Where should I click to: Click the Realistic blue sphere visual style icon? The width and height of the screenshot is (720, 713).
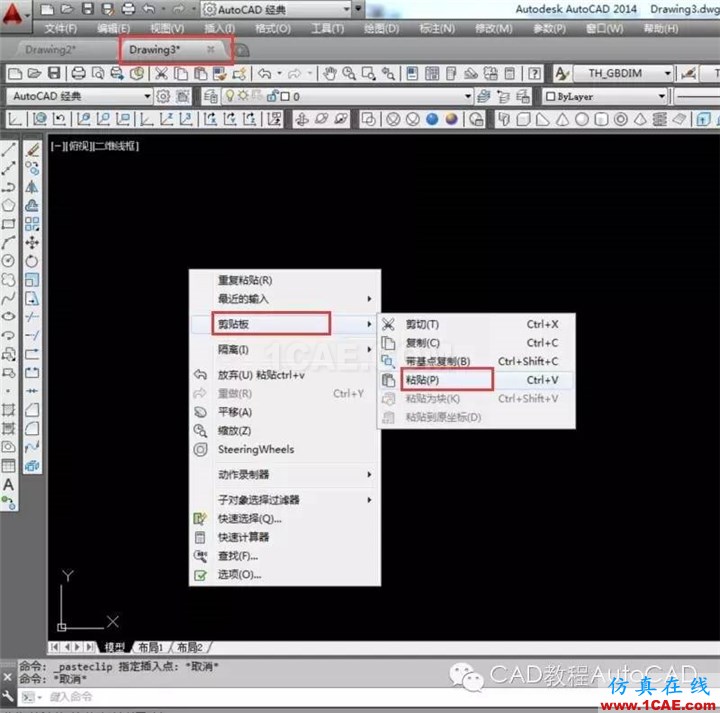coord(432,119)
